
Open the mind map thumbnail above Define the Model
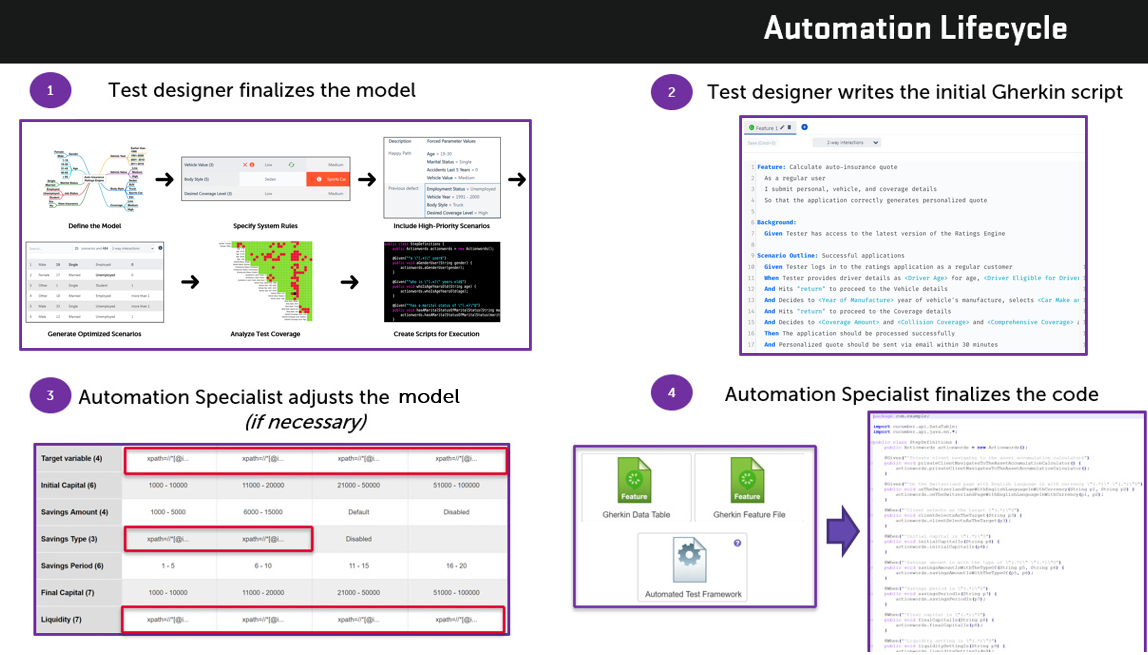click(x=95, y=179)
